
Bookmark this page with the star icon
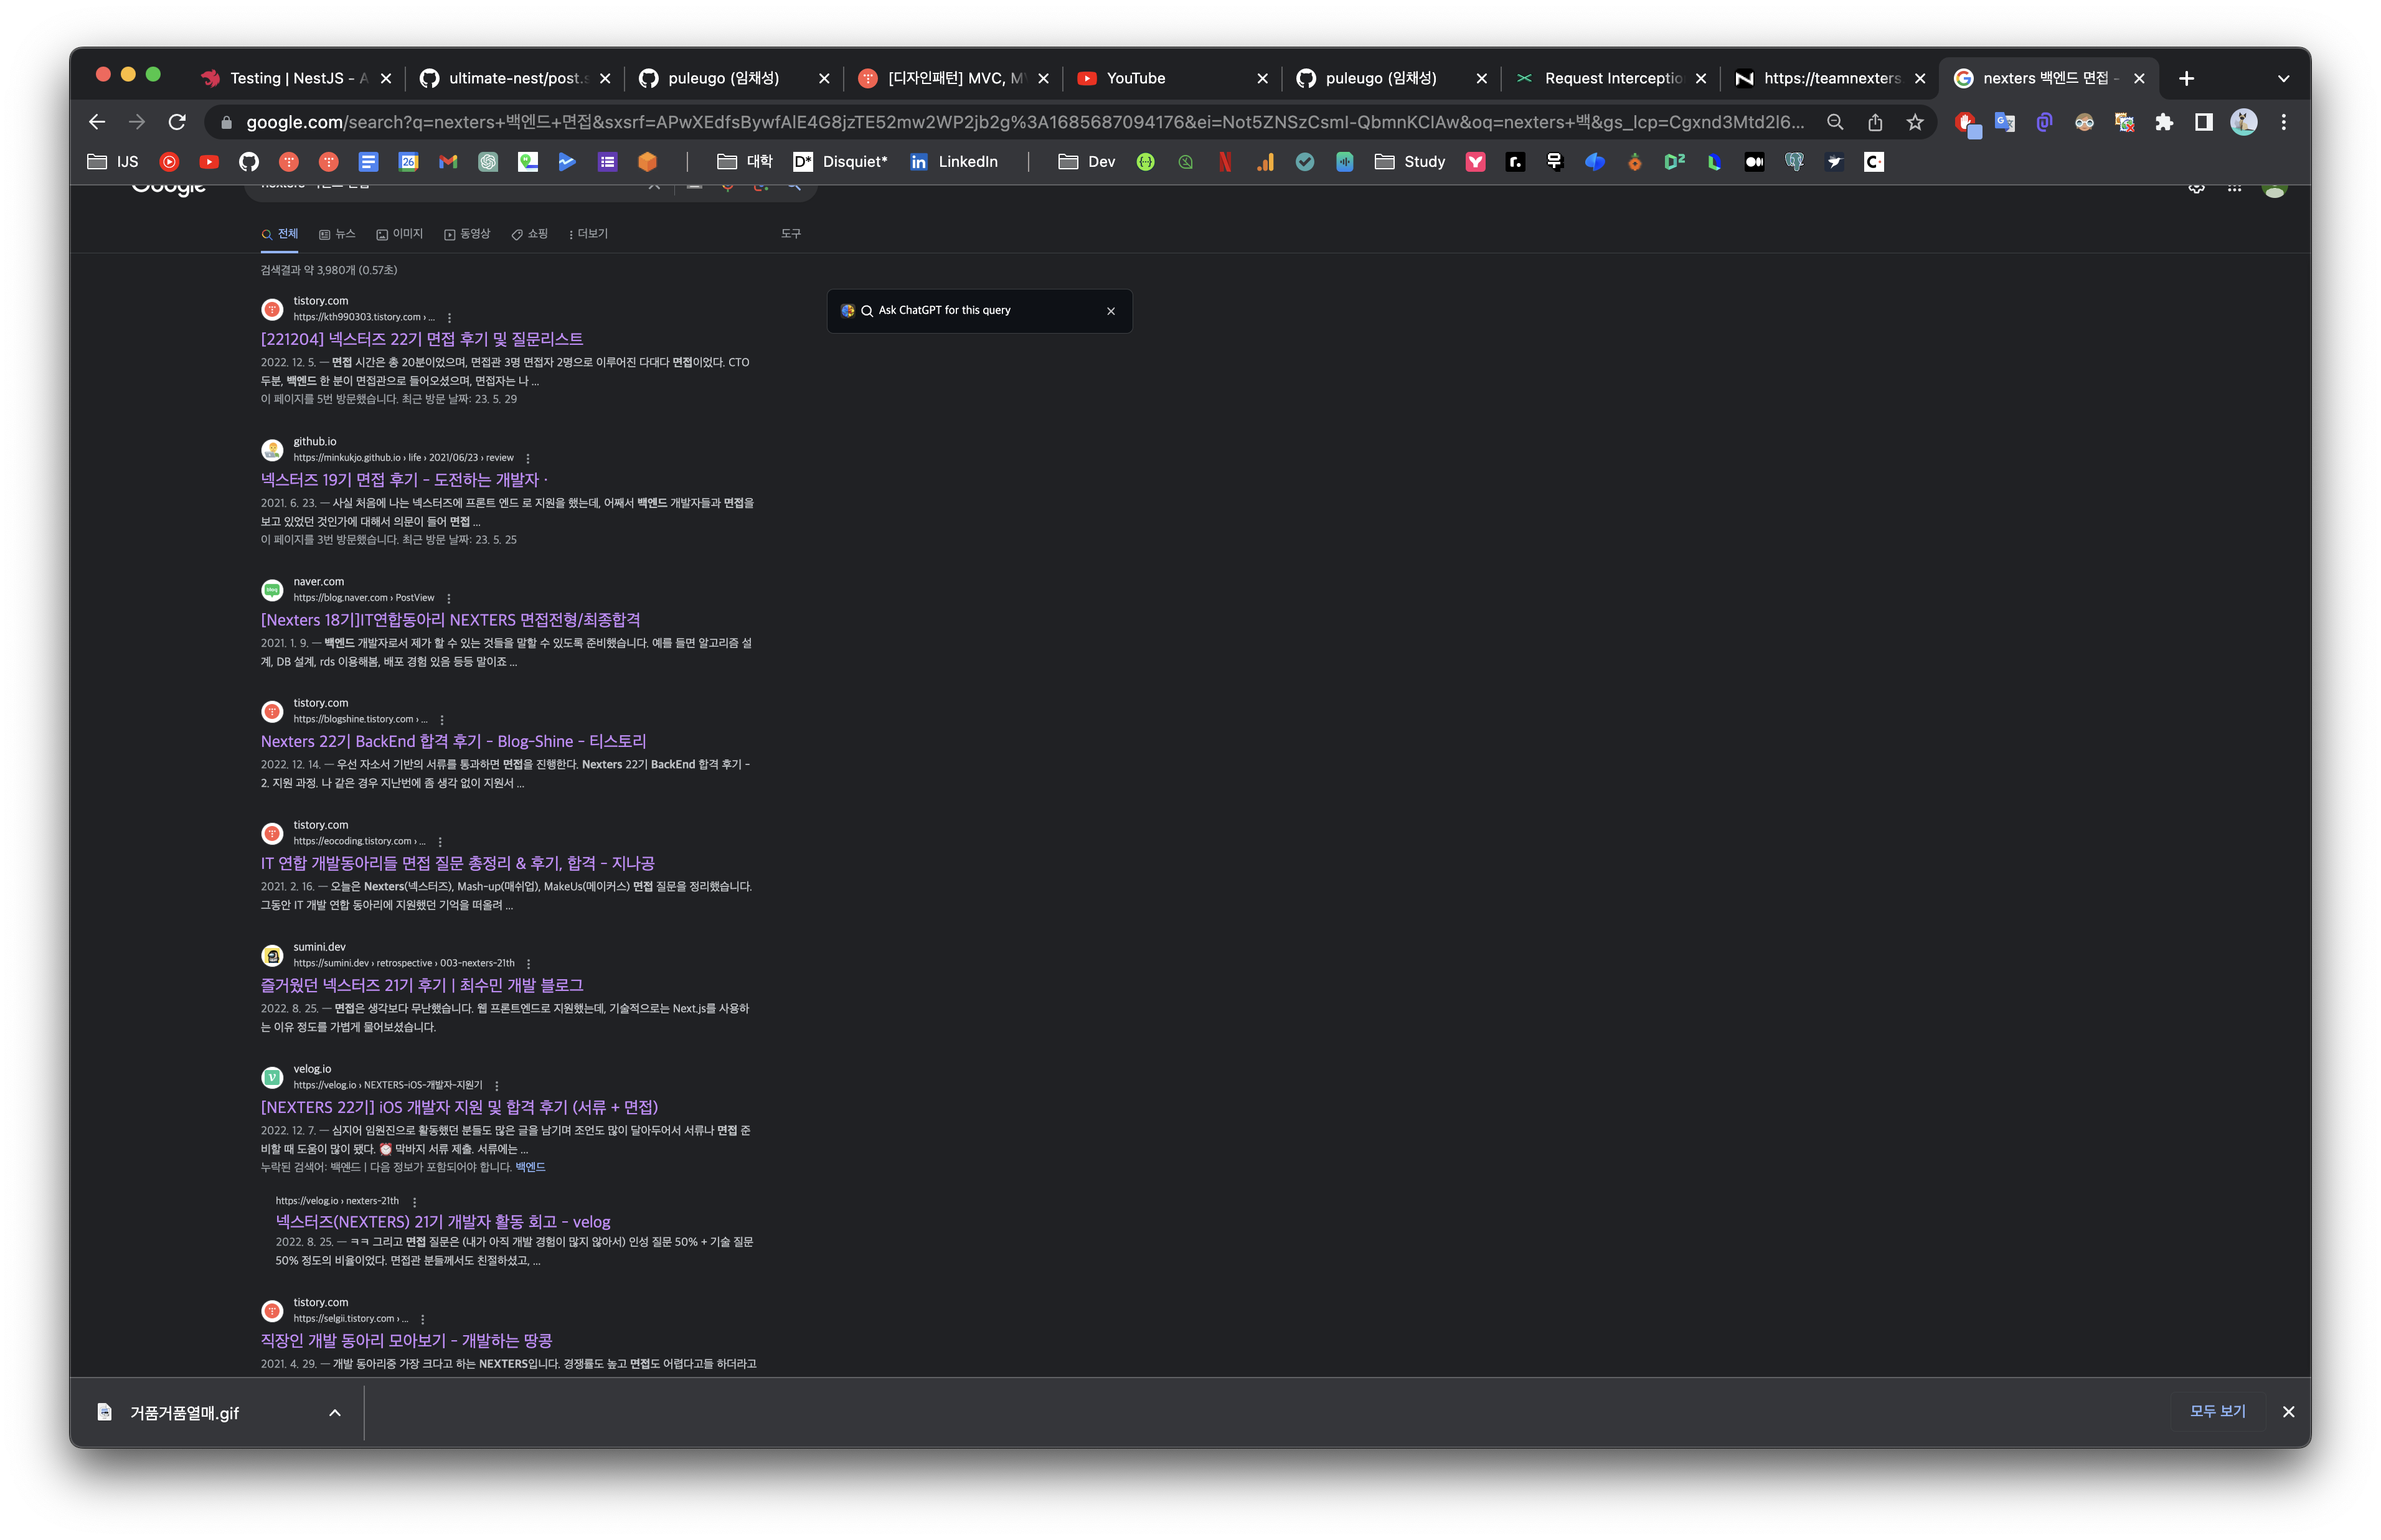pyautogui.click(x=1914, y=122)
